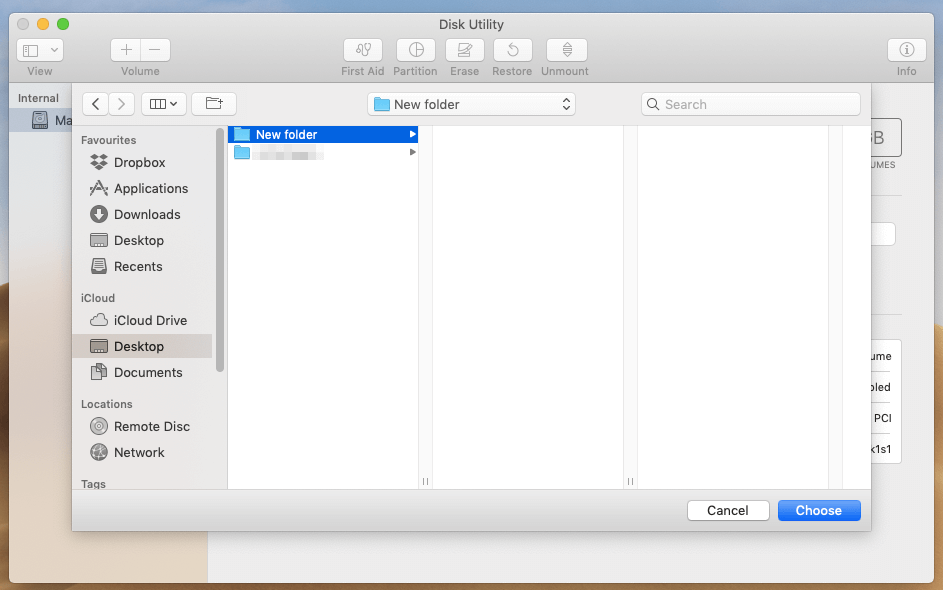The width and height of the screenshot is (943, 590).
Task: Create a new folder with toolbar icon
Action: pyautogui.click(x=213, y=104)
